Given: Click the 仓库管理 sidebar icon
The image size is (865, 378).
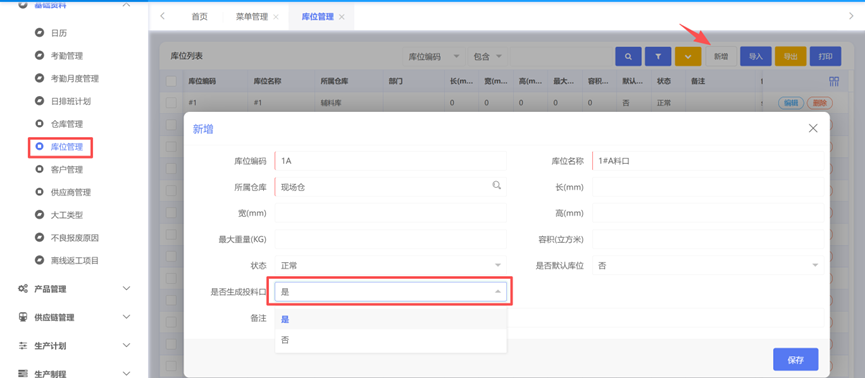Looking at the screenshot, I should [39, 124].
